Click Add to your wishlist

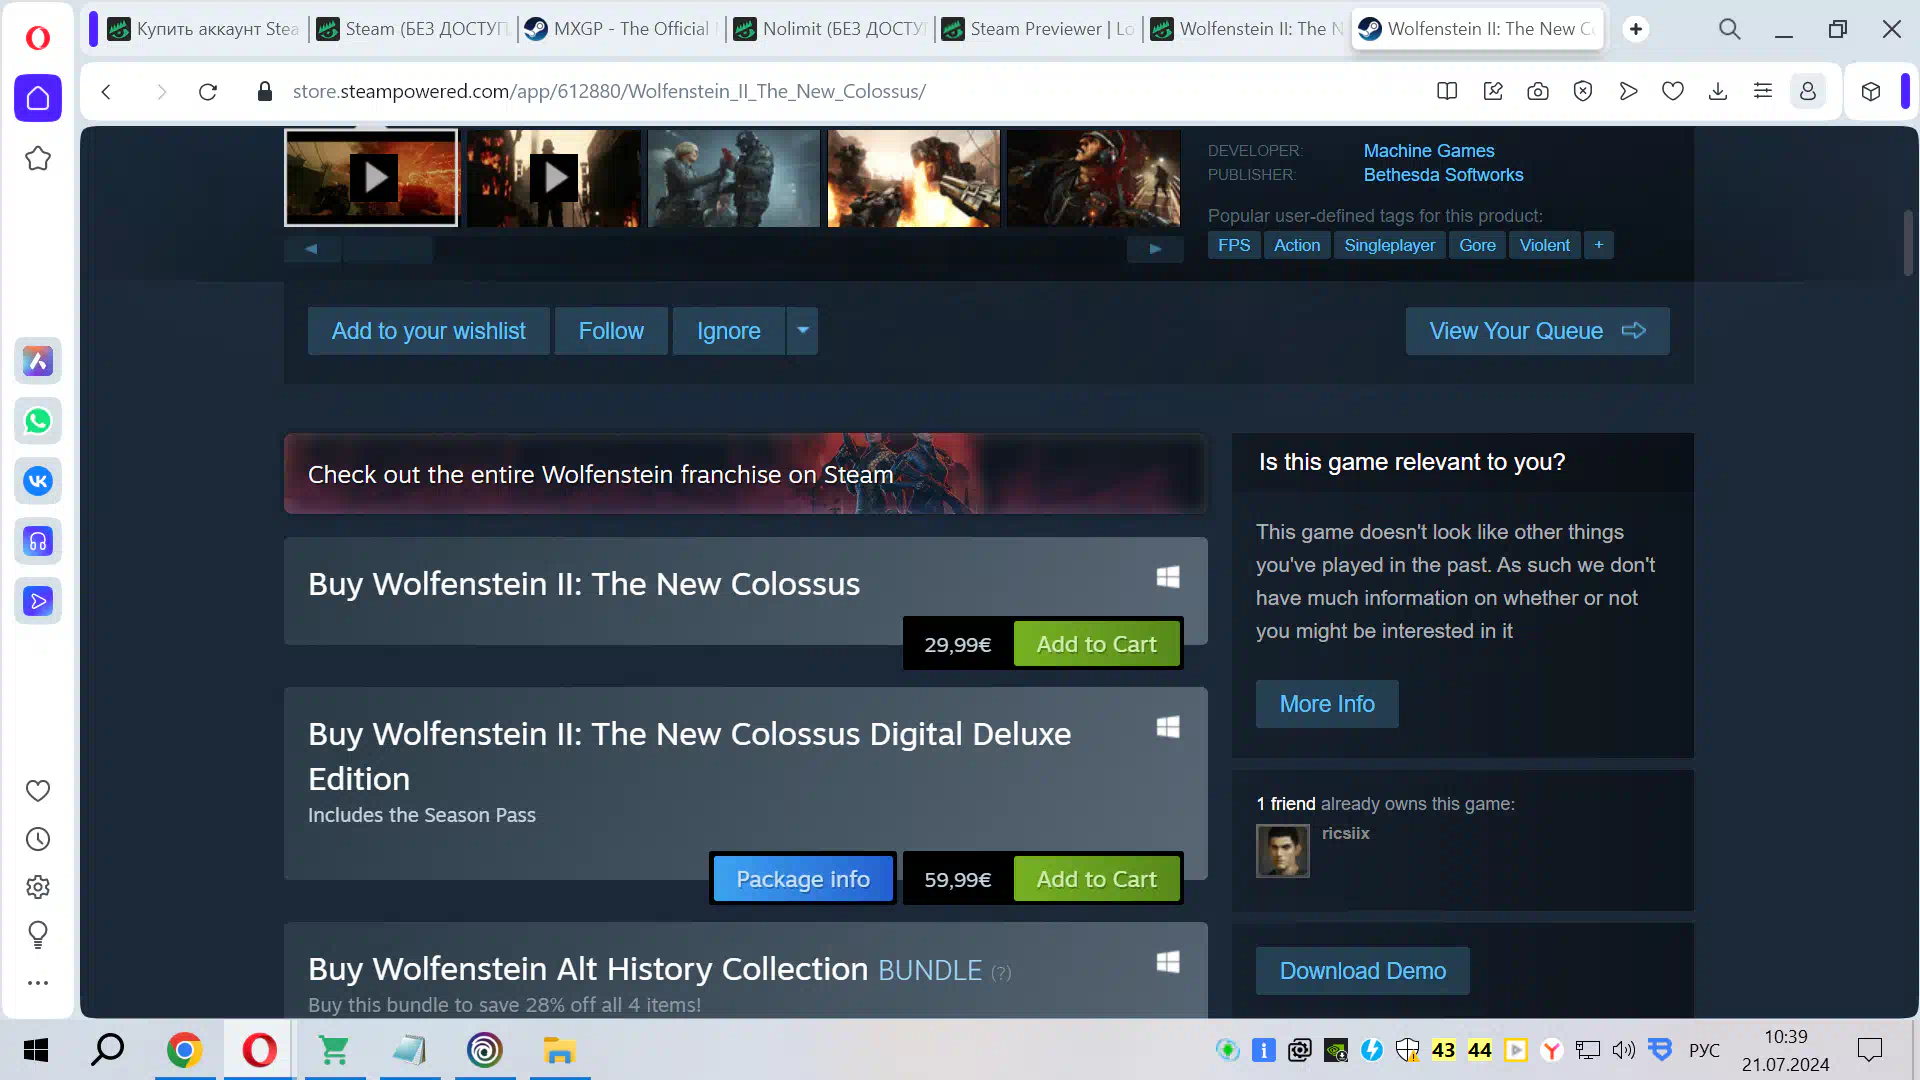tap(428, 331)
